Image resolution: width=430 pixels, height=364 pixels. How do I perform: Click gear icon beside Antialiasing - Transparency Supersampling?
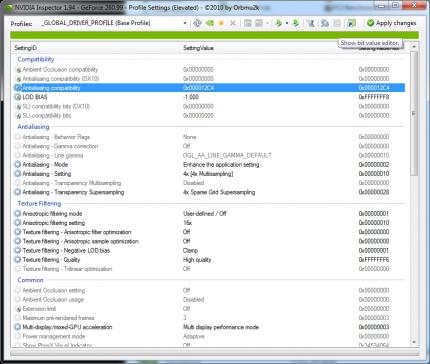(18, 192)
